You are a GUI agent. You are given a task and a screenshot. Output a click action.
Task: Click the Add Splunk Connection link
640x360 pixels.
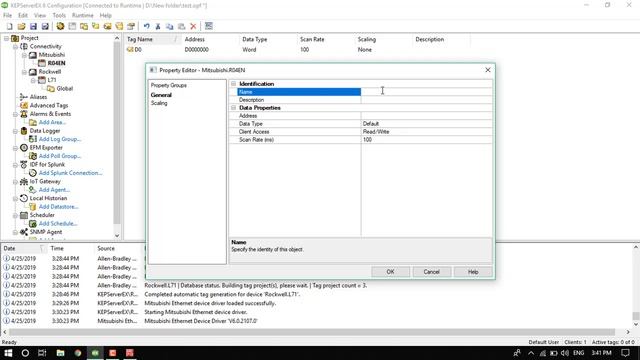click(71, 173)
